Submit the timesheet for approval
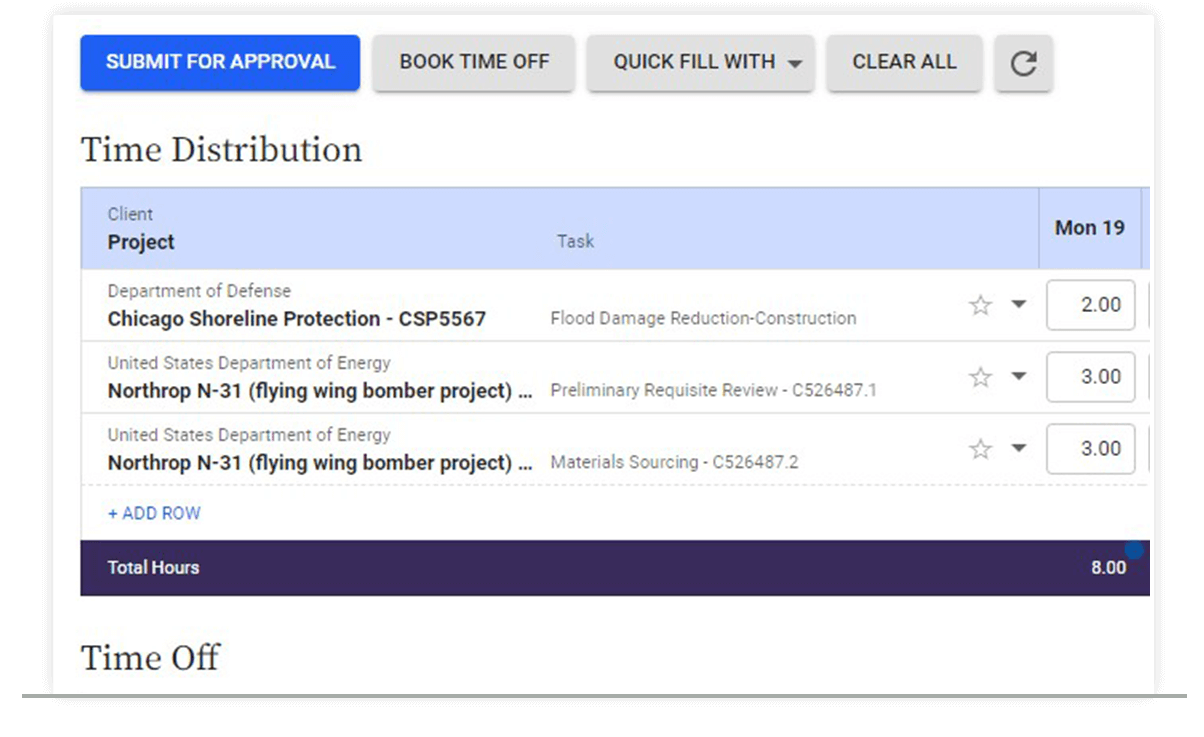This screenshot has width=1204, height=737. coord(220,63)
